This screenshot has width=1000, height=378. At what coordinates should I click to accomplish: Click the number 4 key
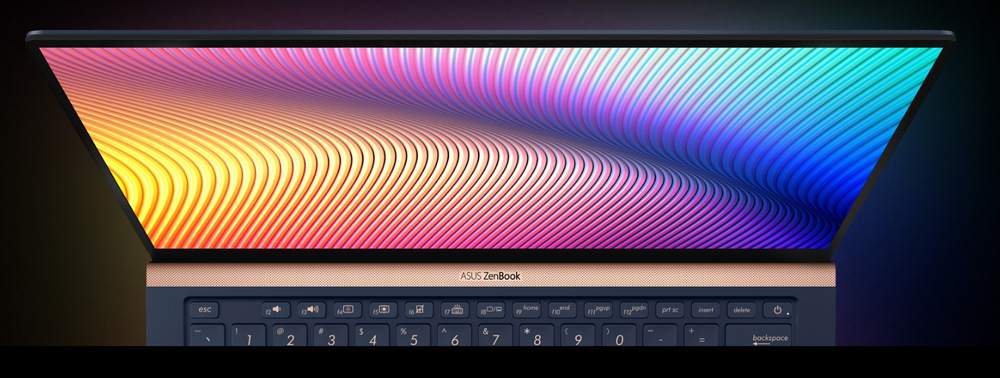pyautogui.click(x=372, y=335)
